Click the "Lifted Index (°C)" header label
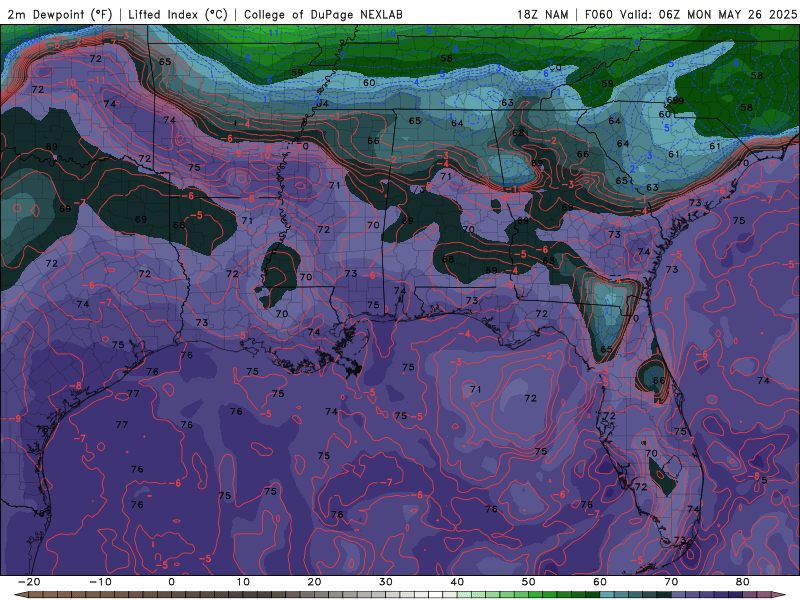The image size is (800, 600). point(178,14)
